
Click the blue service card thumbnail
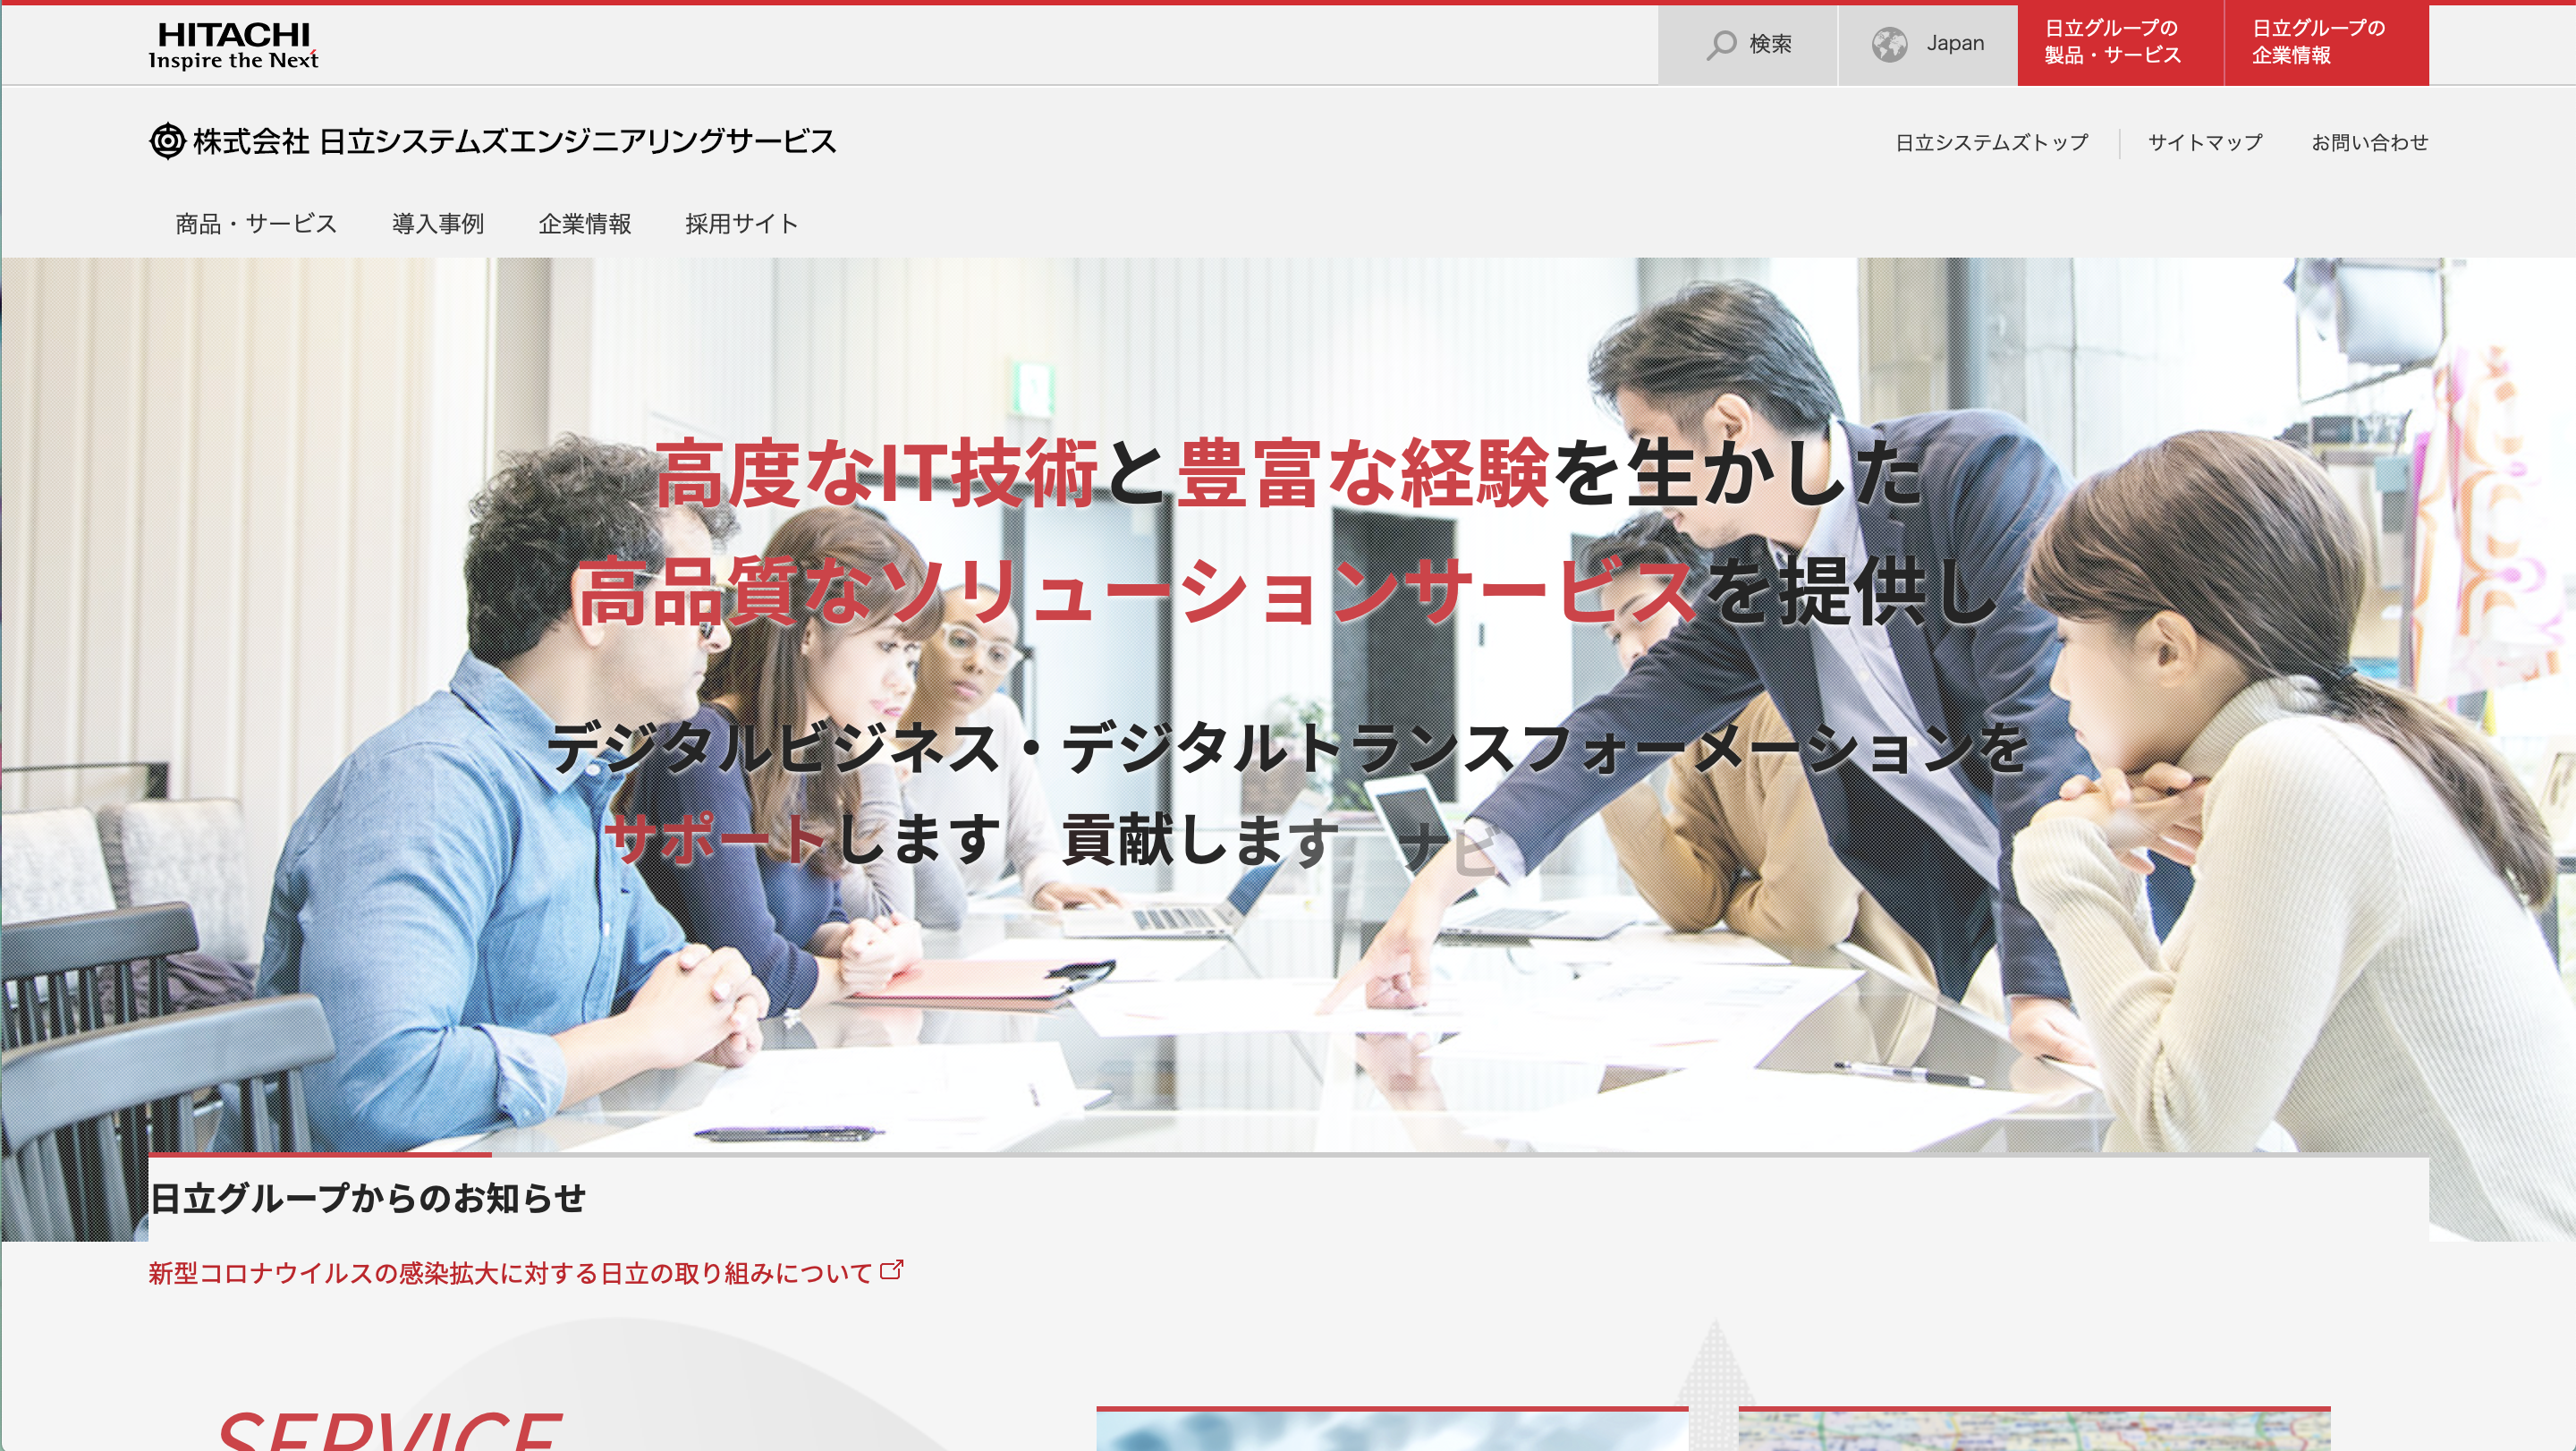(x=1392, y=1429)
